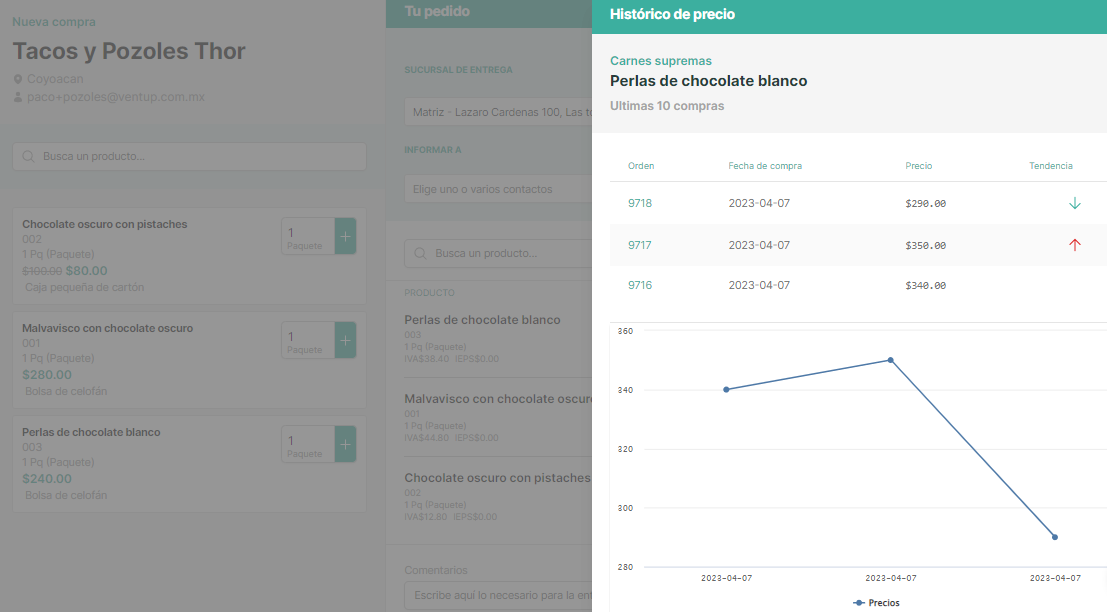Click the Carnes supremas supplier link

coord(660,61)
